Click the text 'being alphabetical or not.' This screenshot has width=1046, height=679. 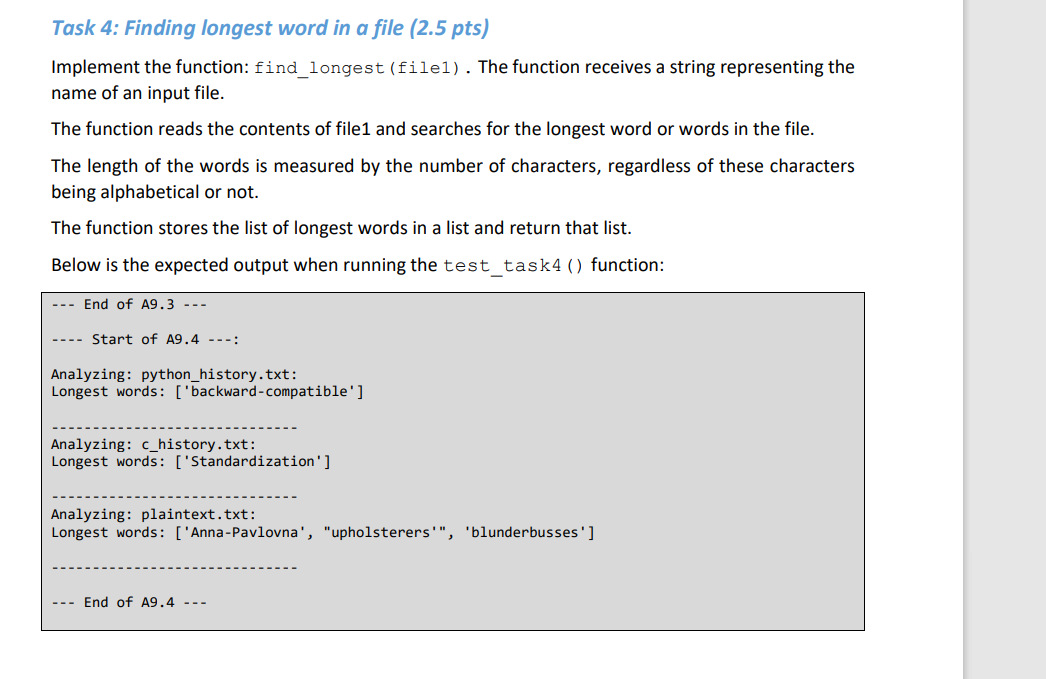coord(155,192)
